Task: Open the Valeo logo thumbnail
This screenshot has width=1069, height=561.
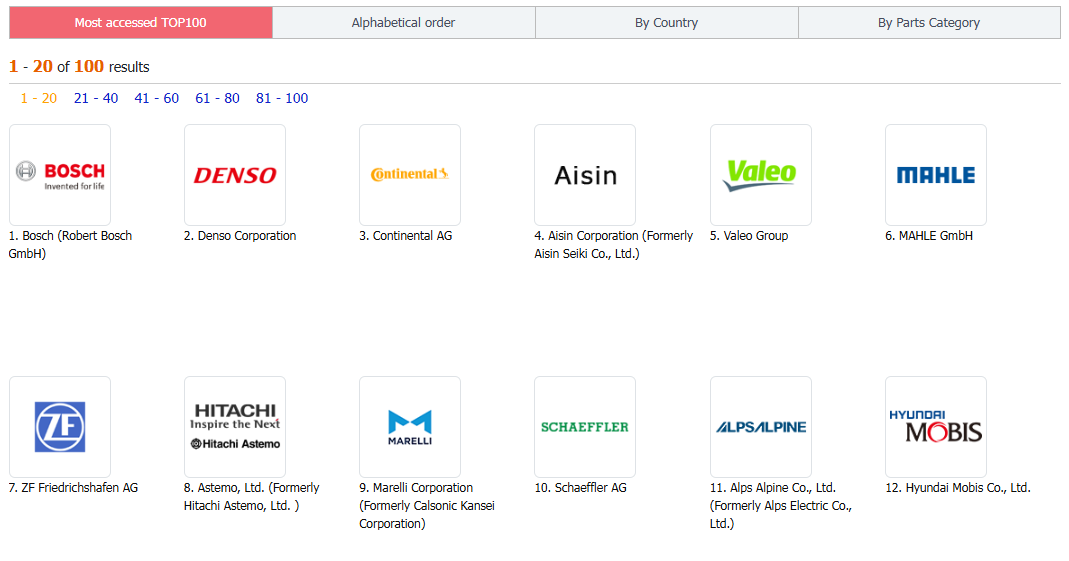Action: 761,175
